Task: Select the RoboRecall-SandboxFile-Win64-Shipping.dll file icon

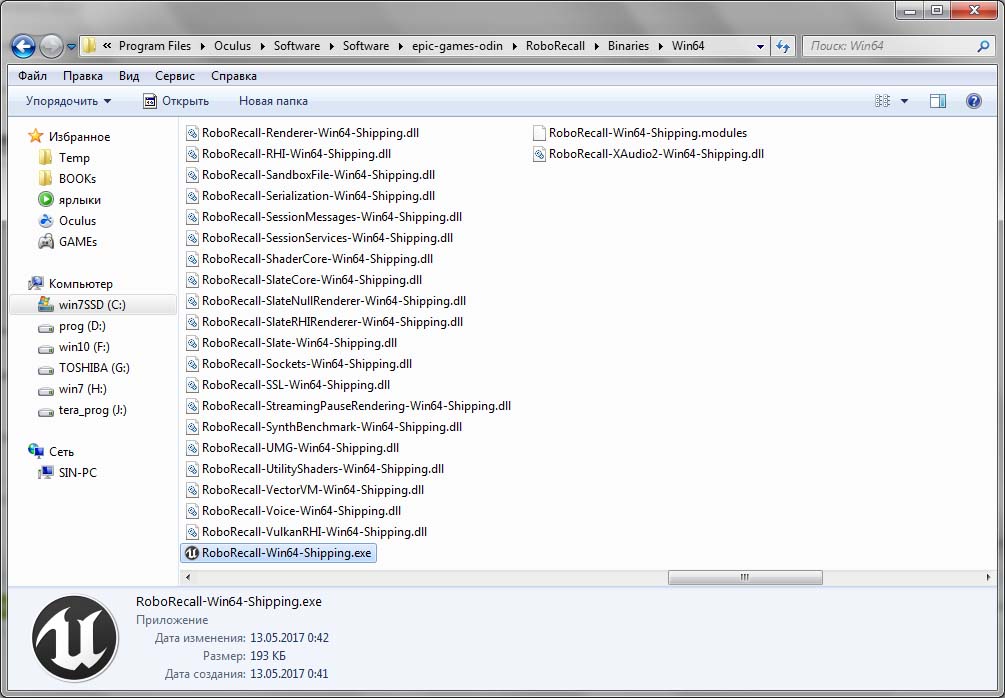Action: [192, 175]
